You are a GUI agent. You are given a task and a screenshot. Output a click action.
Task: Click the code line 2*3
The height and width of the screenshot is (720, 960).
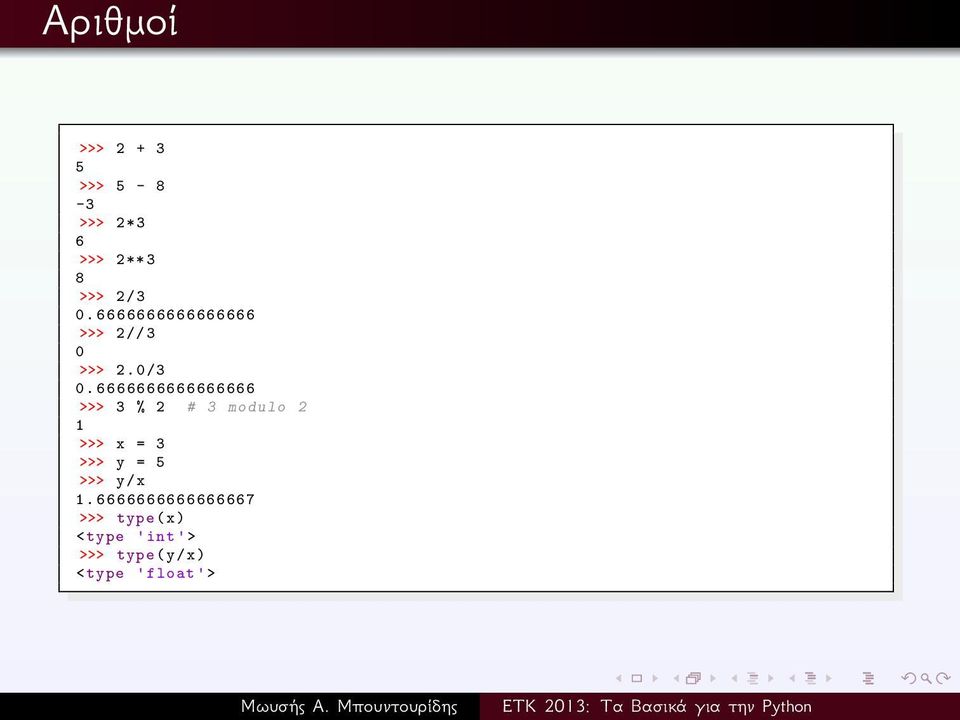(130, 222)
